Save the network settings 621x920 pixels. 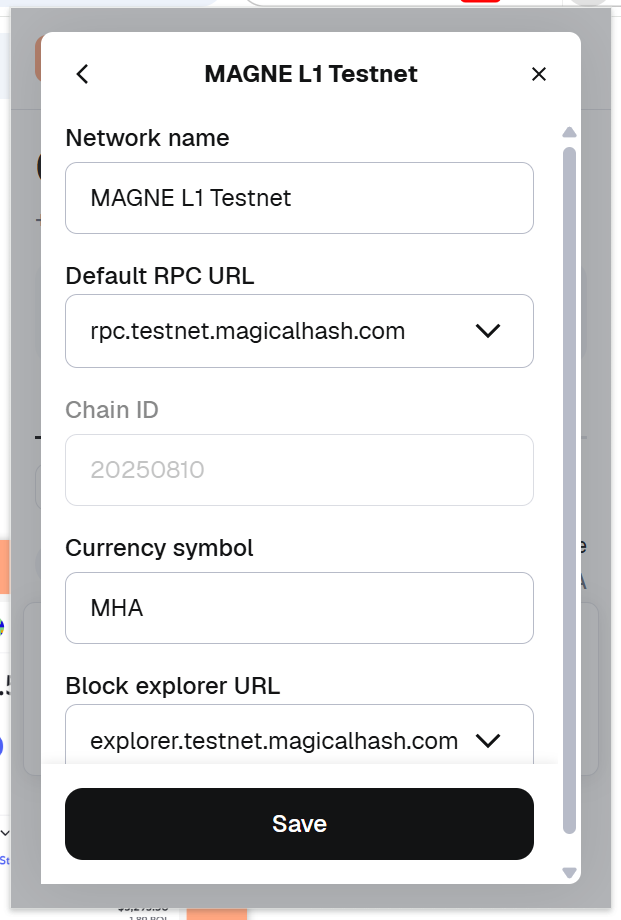coord(299,824)
